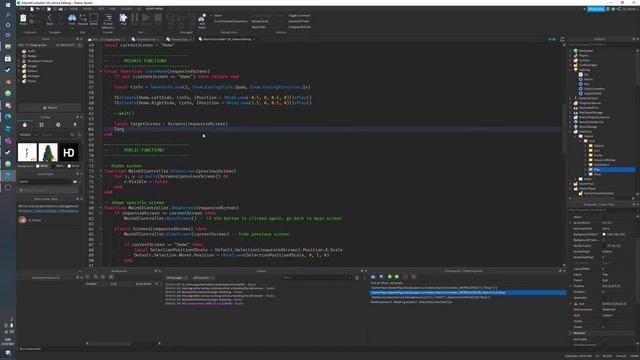This screenshot has width=640, height=360.
Task: Select the highlighted Play folder in Explorer
Action: pyautogui.click(x=611, y=169)
